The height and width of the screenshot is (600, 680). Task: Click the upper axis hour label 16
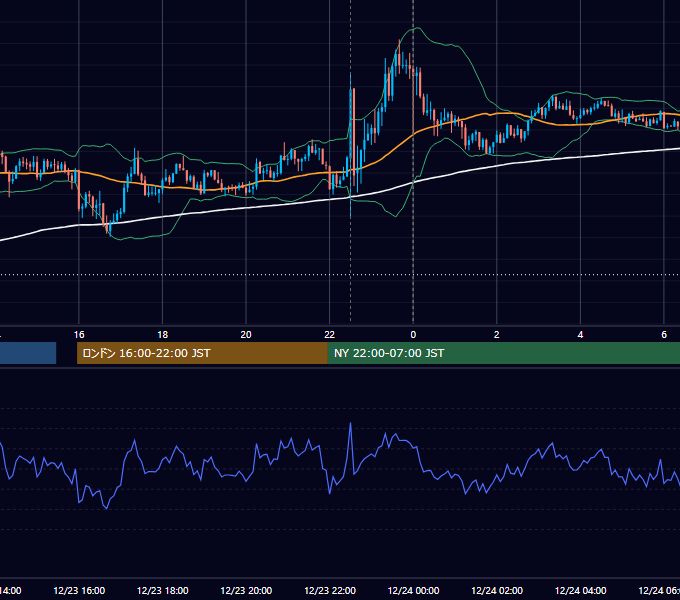click(79, 334)
